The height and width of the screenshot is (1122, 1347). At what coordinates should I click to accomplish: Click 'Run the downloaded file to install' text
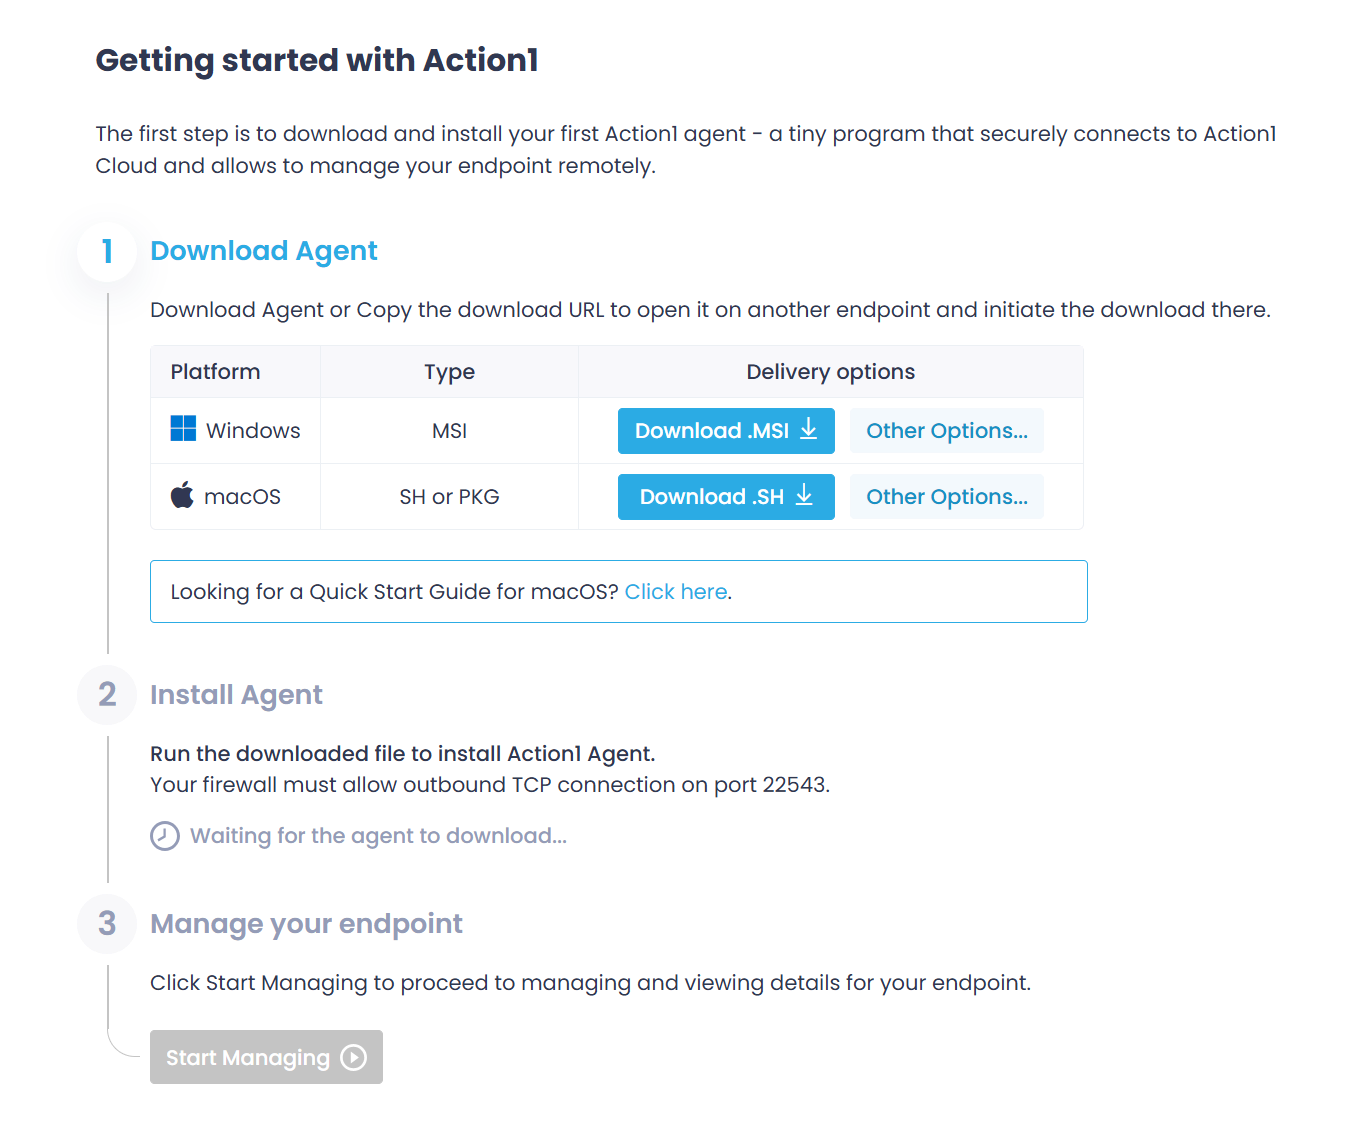pyautogui.click(x=403, y=754)
